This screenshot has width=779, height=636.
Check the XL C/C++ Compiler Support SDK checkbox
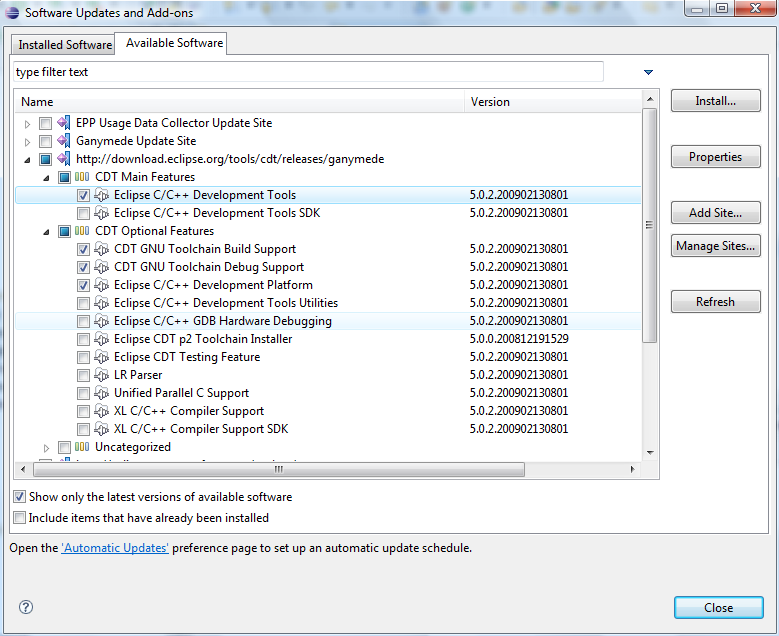tap(83, 429)
